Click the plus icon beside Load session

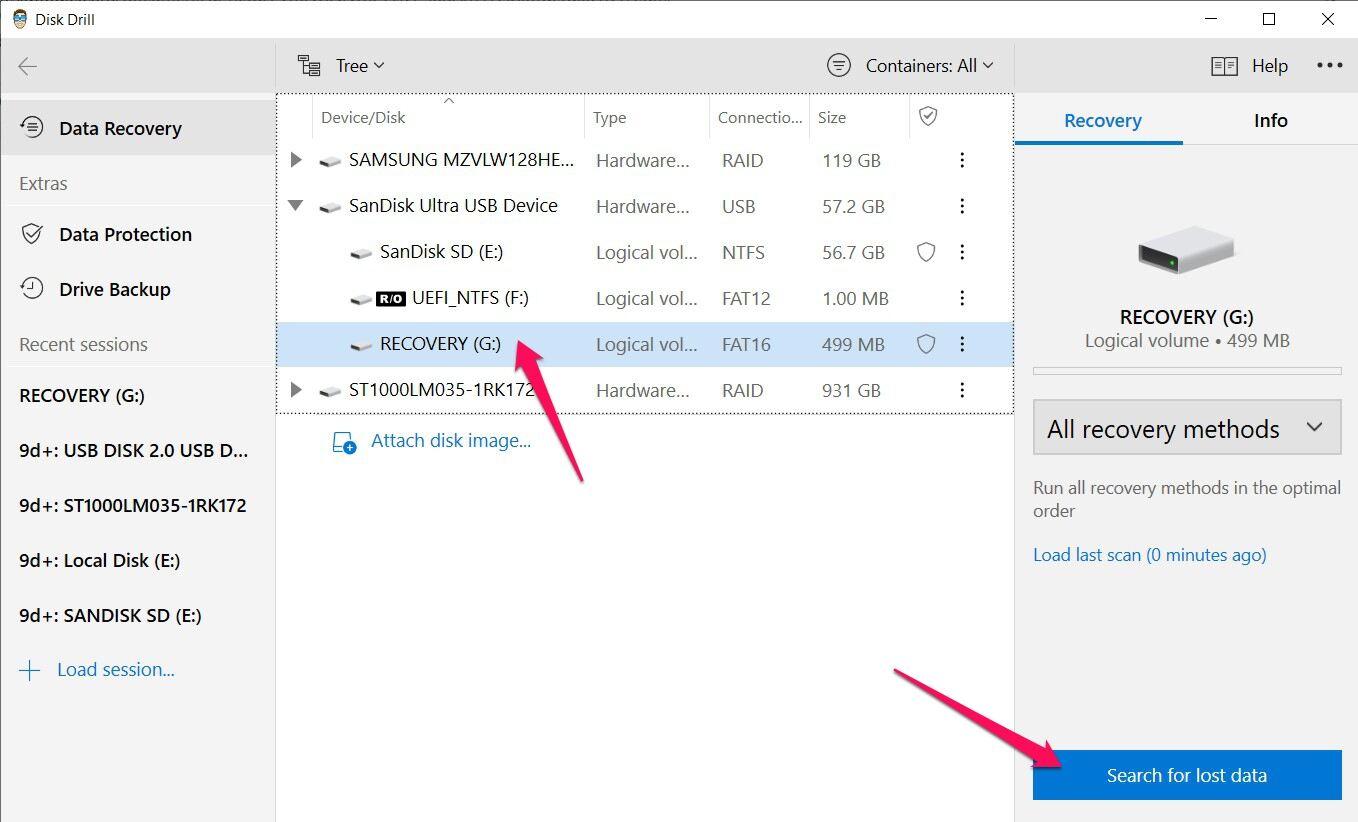coord(30,671)
